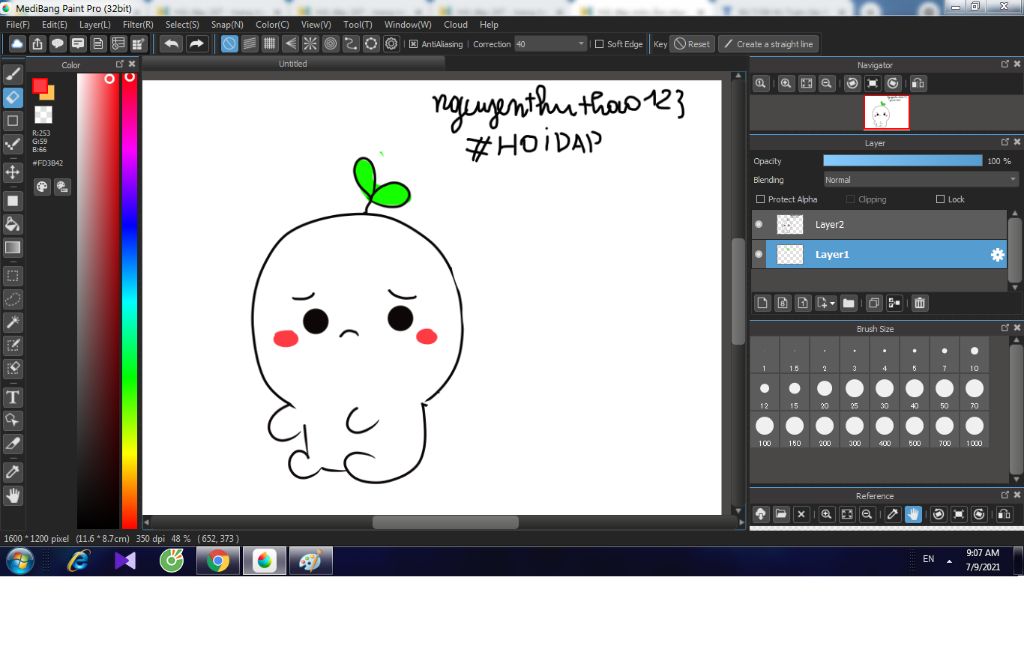Open the Layer menu
1024x661 pixels.
pyautogui.click(x=95, y=24)
